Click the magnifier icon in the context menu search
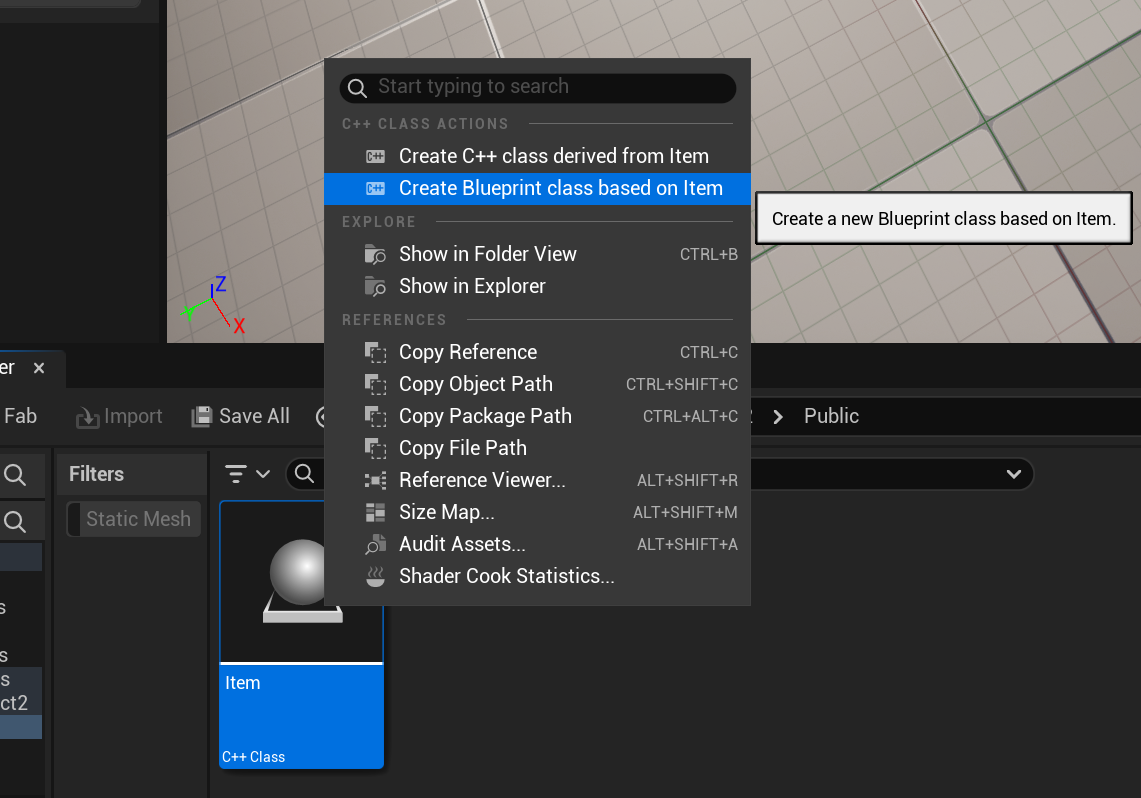Image resolution: width=1141 pixels, height=798 pixels. pyautogui.click(x=357, y=88)
